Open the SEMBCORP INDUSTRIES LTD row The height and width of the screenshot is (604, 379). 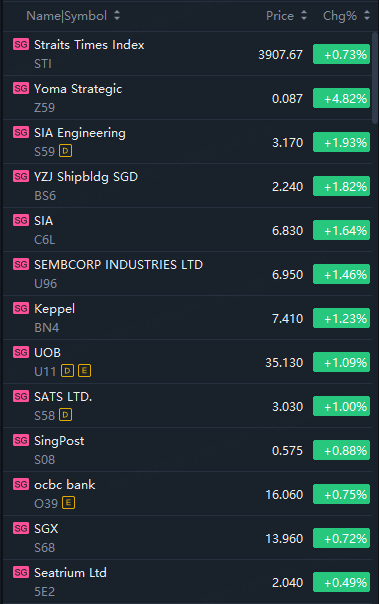[x=188, y=273]
